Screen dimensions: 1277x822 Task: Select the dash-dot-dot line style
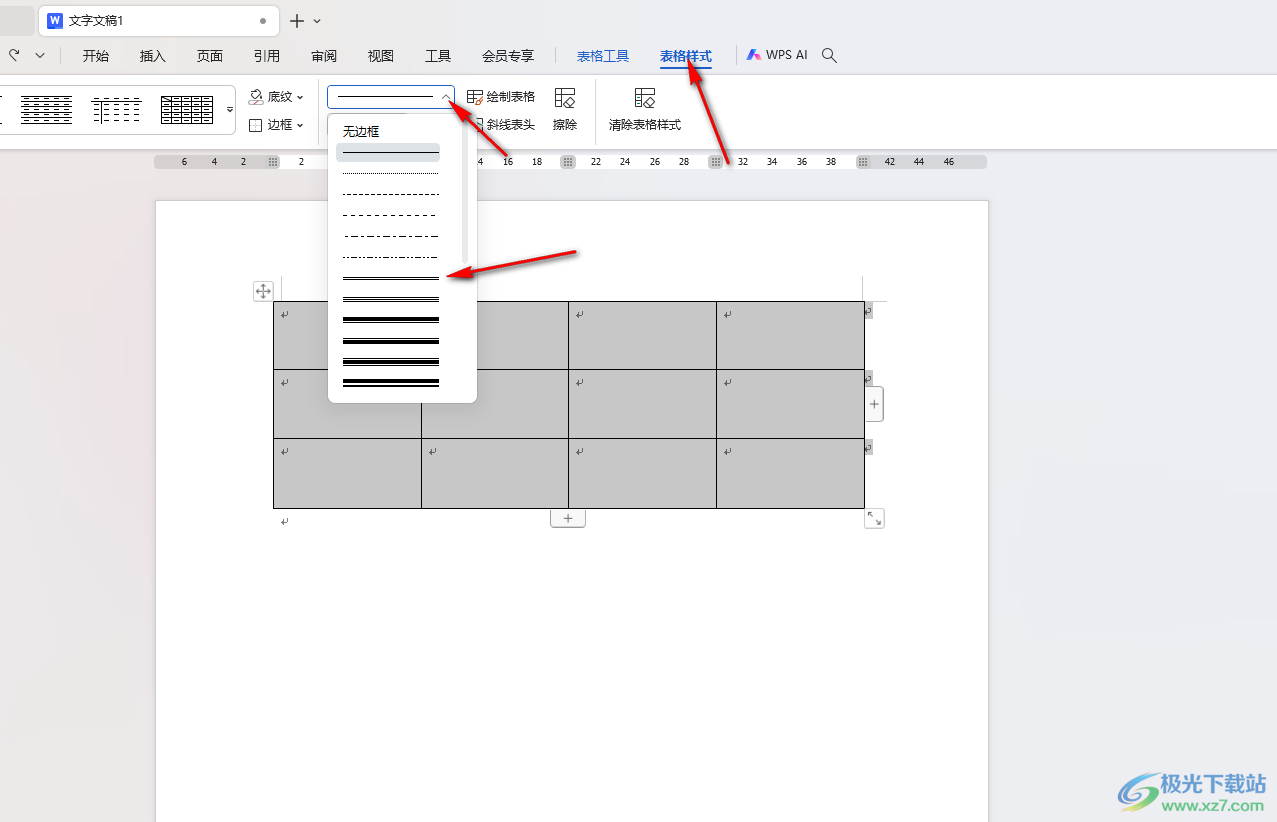(x=389, y=257)
